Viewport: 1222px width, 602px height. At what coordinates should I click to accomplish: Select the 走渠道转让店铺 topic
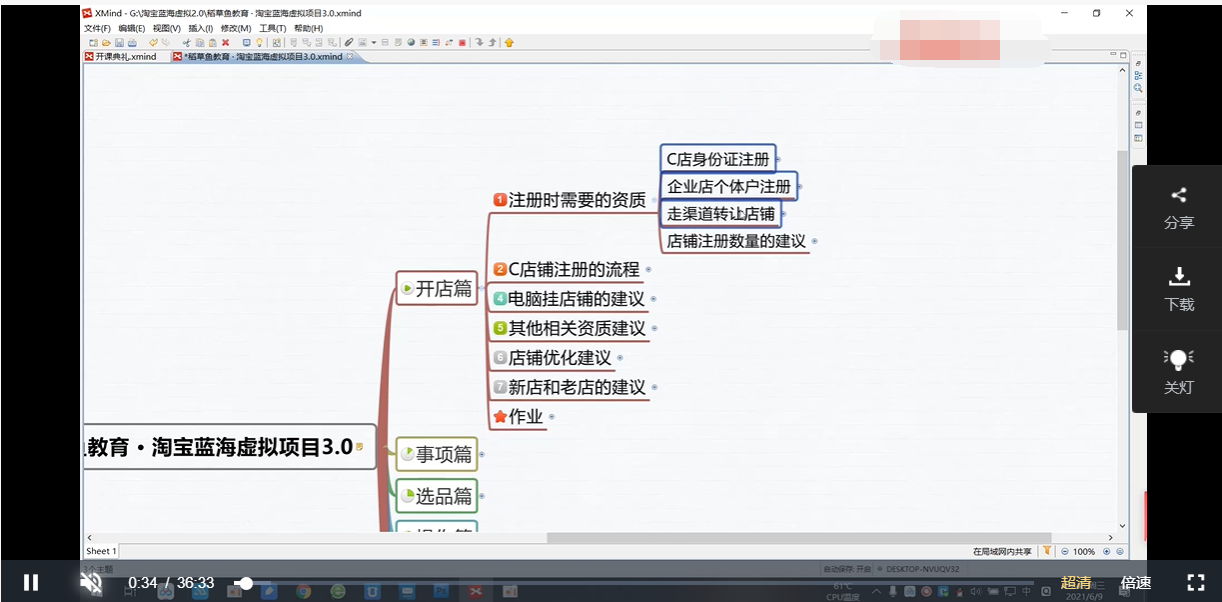click(x=720, y=213)
